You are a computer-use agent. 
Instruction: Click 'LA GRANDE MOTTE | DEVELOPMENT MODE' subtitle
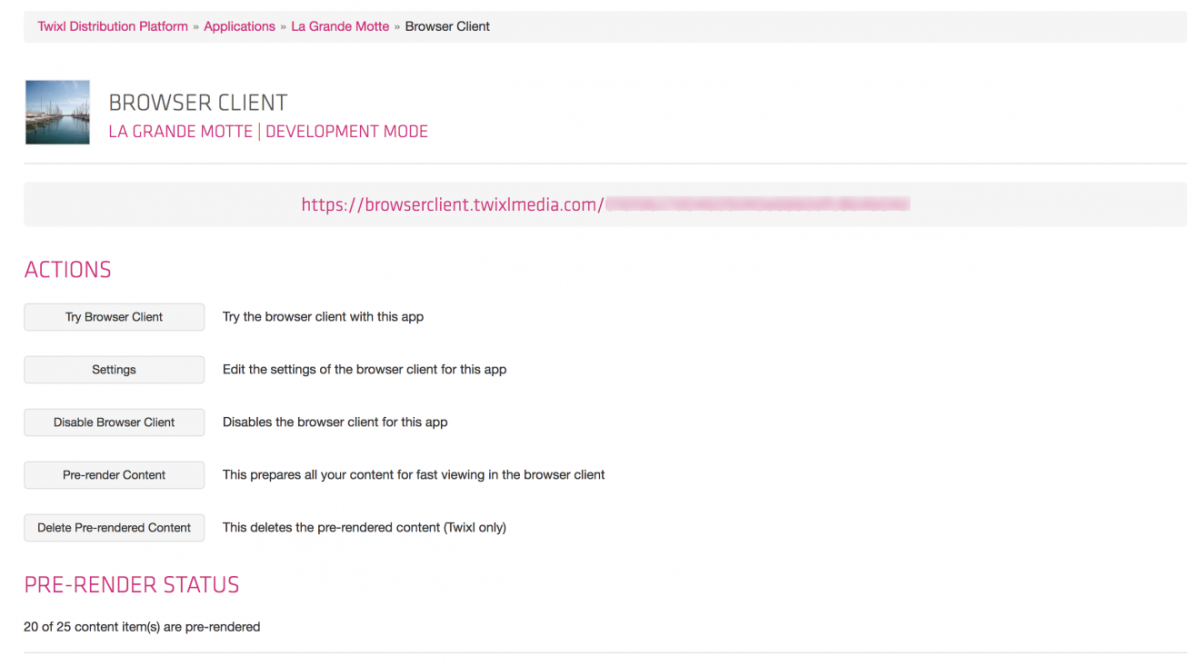(268, 131)
